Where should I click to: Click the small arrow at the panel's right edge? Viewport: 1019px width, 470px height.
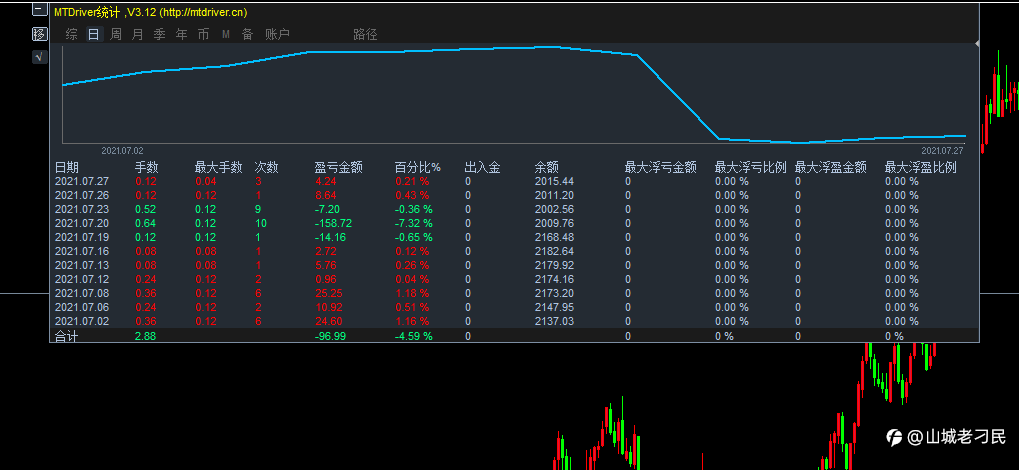[x=977, y=44]
